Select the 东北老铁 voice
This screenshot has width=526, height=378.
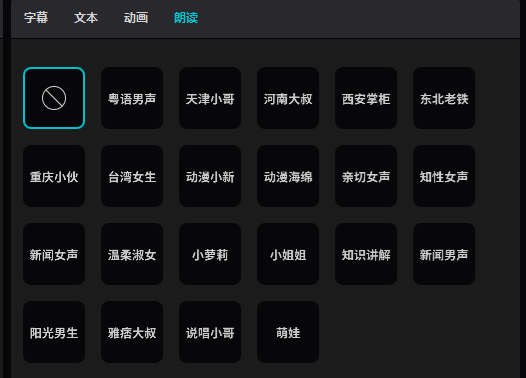click(444, 98)
